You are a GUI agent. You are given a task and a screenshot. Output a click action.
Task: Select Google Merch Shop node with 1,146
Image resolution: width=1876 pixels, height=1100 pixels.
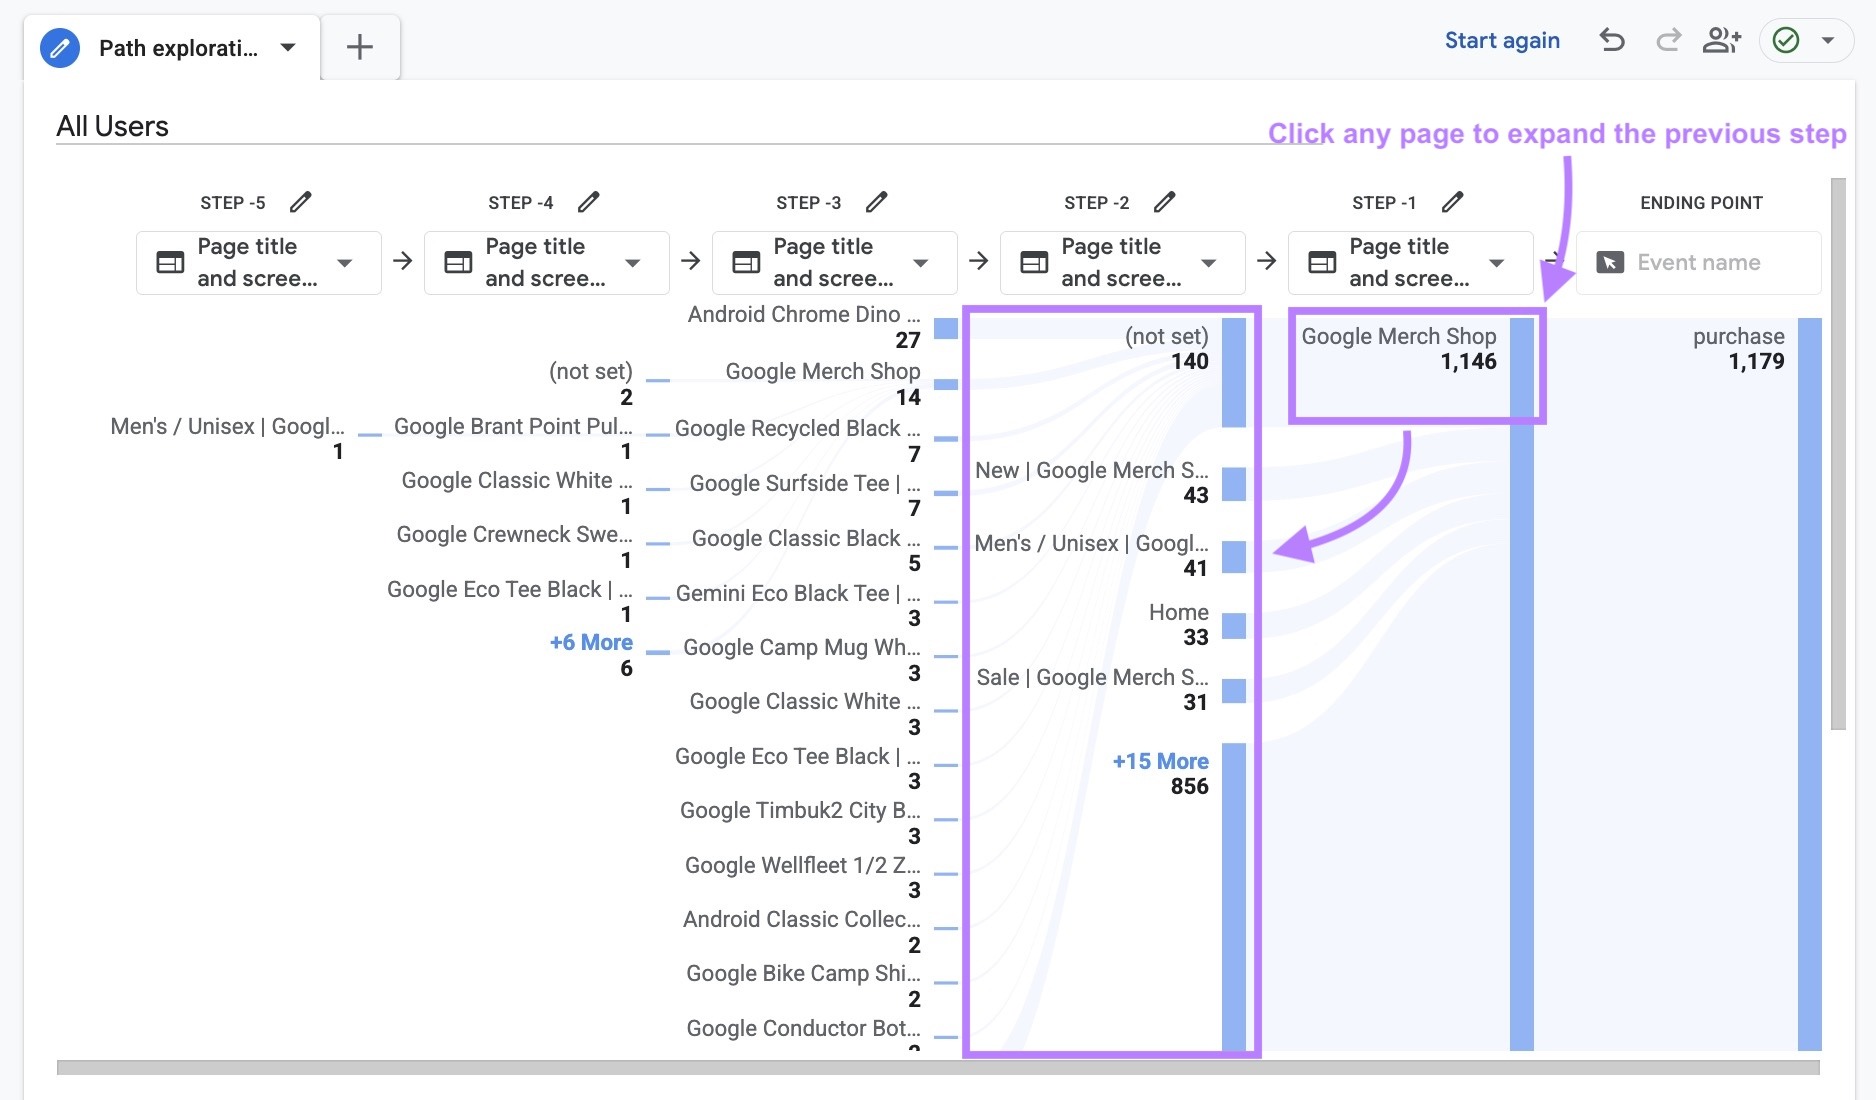coord(1399,349)
